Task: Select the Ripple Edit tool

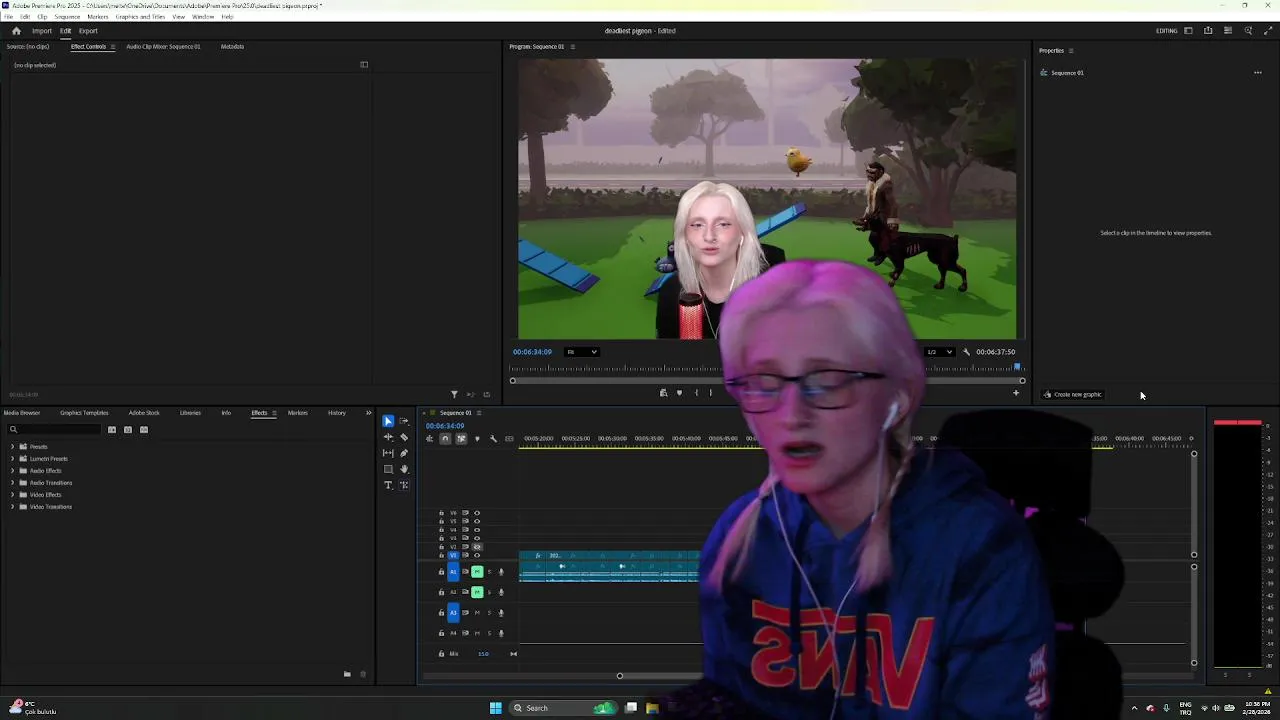Action: pos(388,437)
